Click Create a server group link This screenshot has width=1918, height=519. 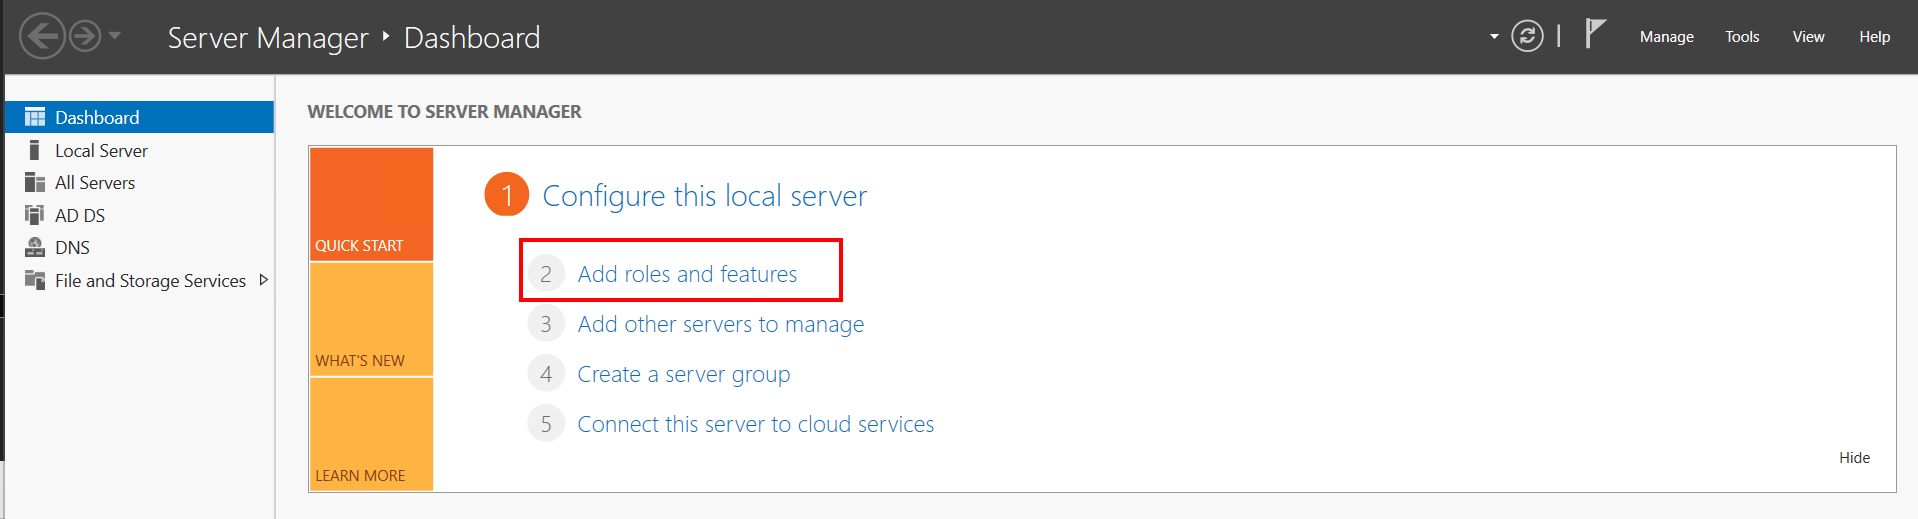click(683, 374)
